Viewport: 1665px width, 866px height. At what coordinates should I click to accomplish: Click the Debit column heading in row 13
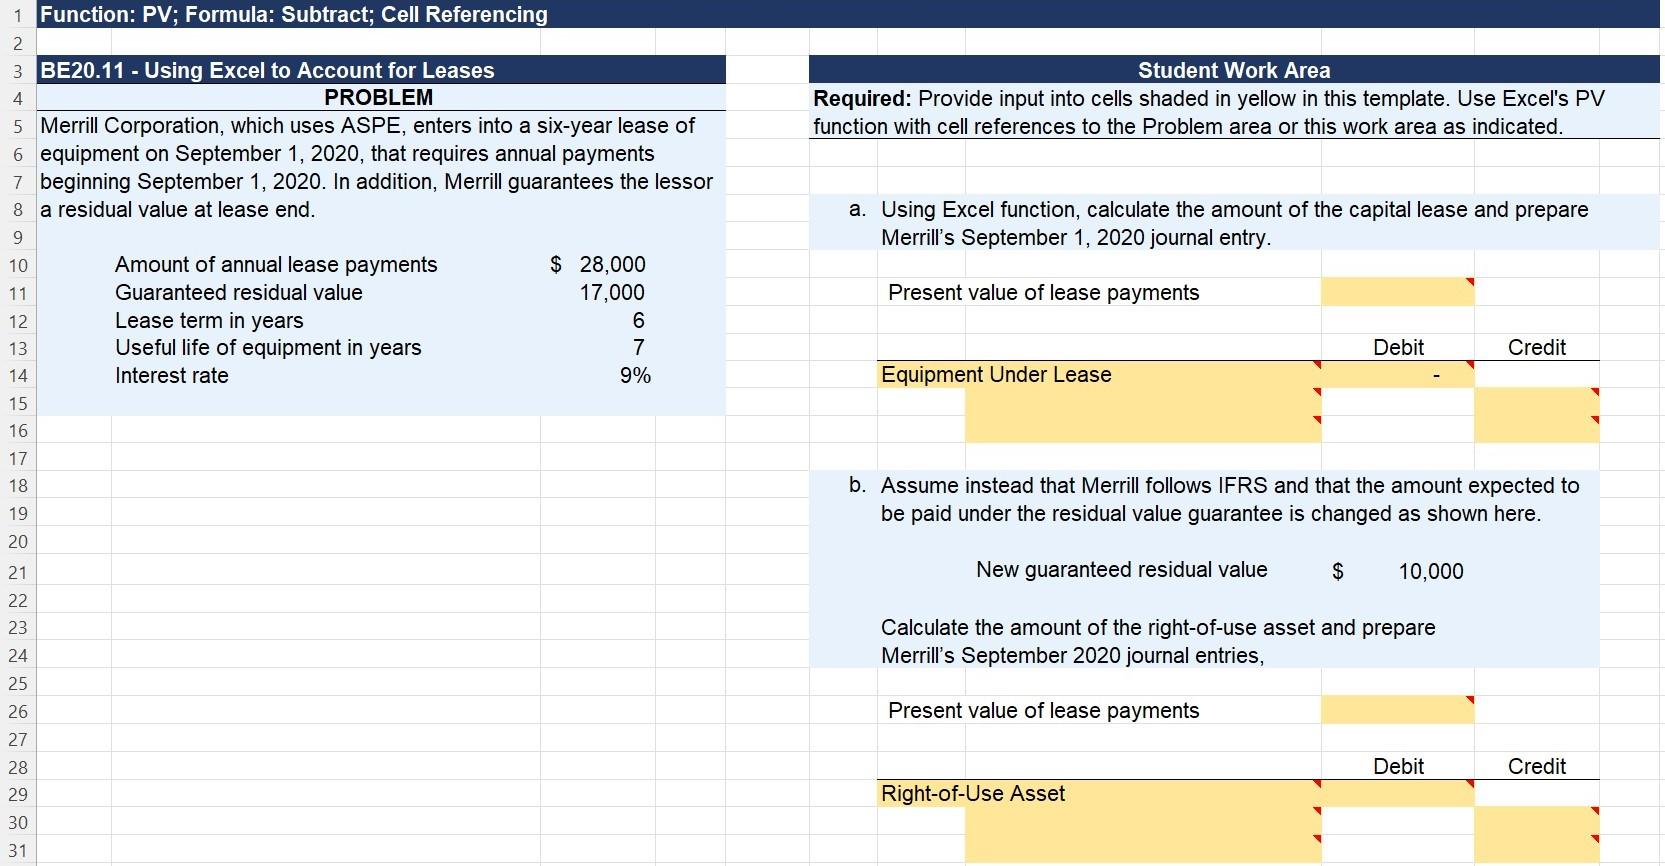tap(1398, 347)
